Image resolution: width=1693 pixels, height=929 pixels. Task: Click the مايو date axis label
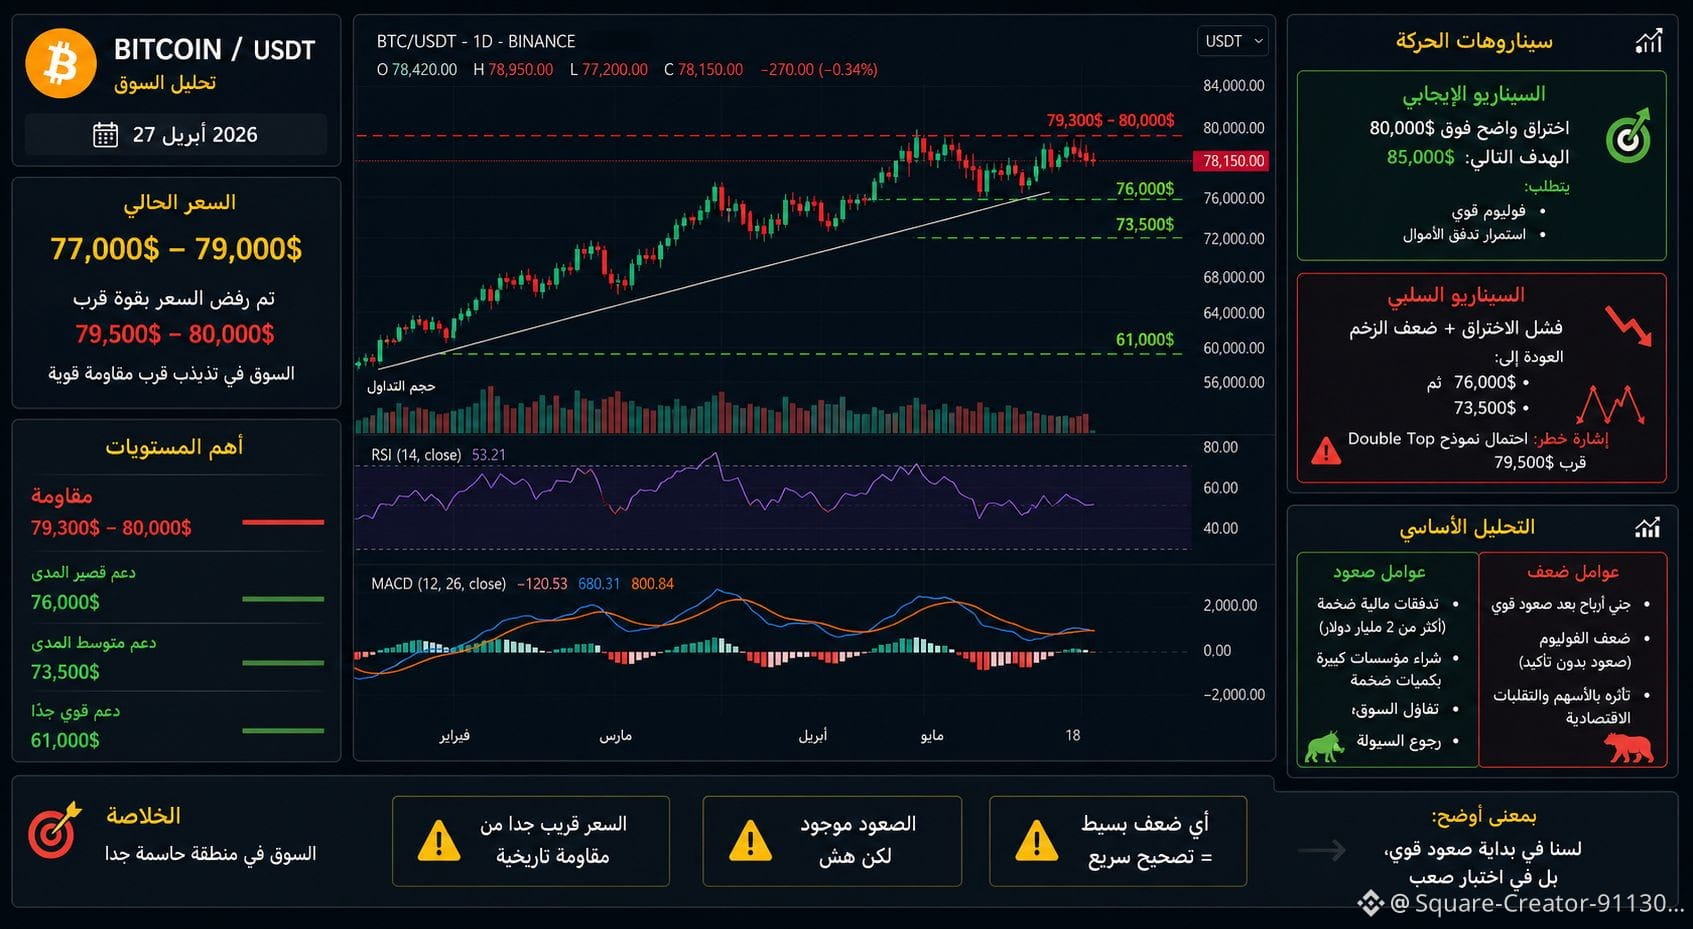(932, 736)
